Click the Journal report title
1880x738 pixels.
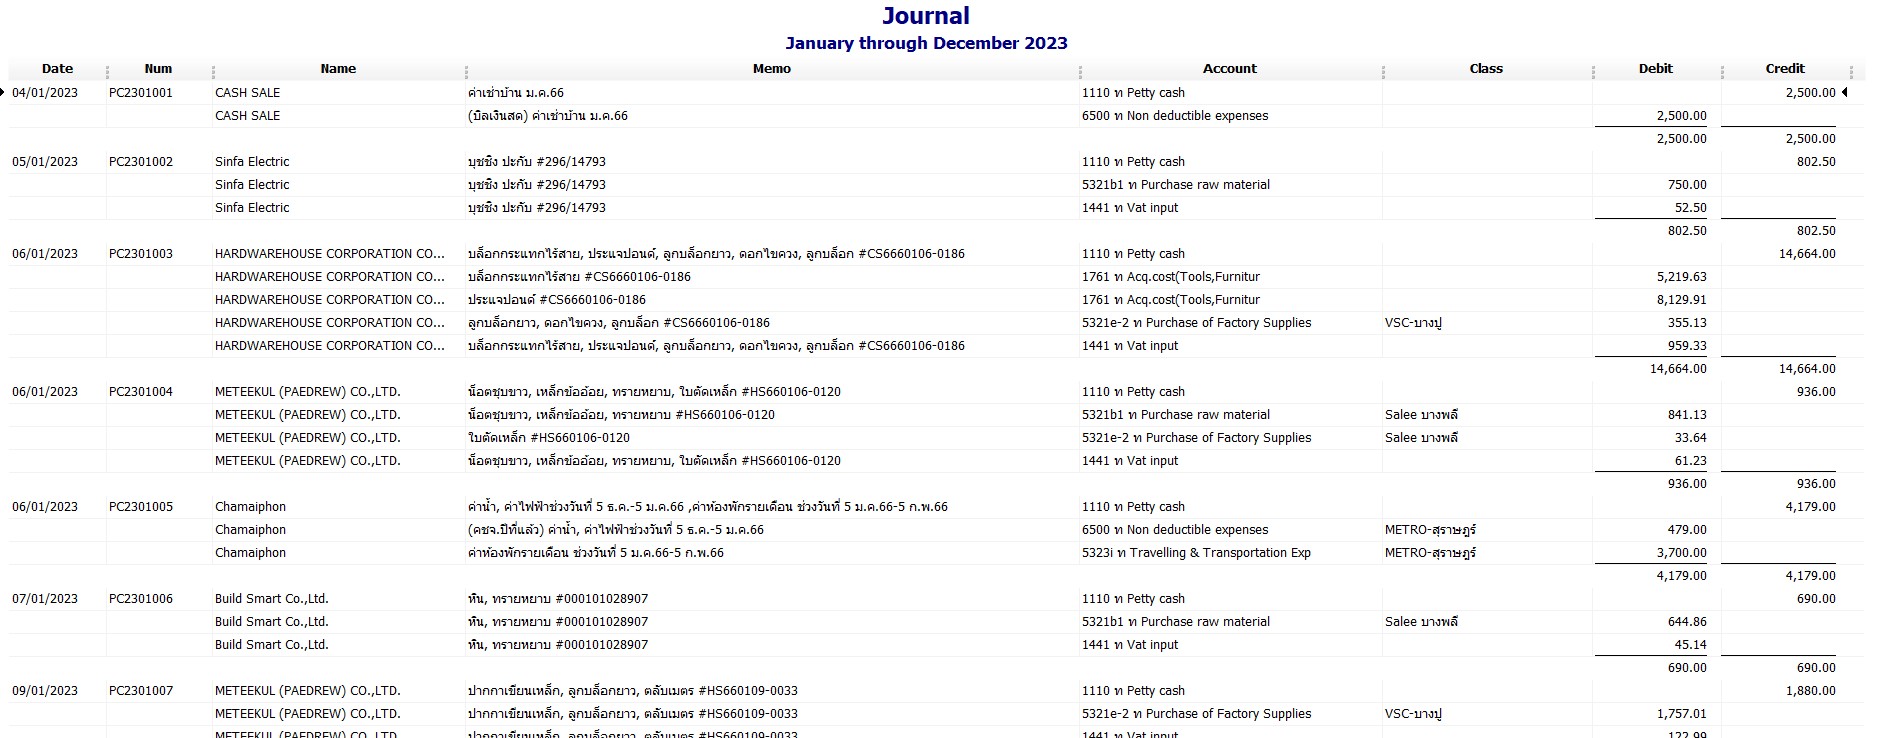(925, 16)
